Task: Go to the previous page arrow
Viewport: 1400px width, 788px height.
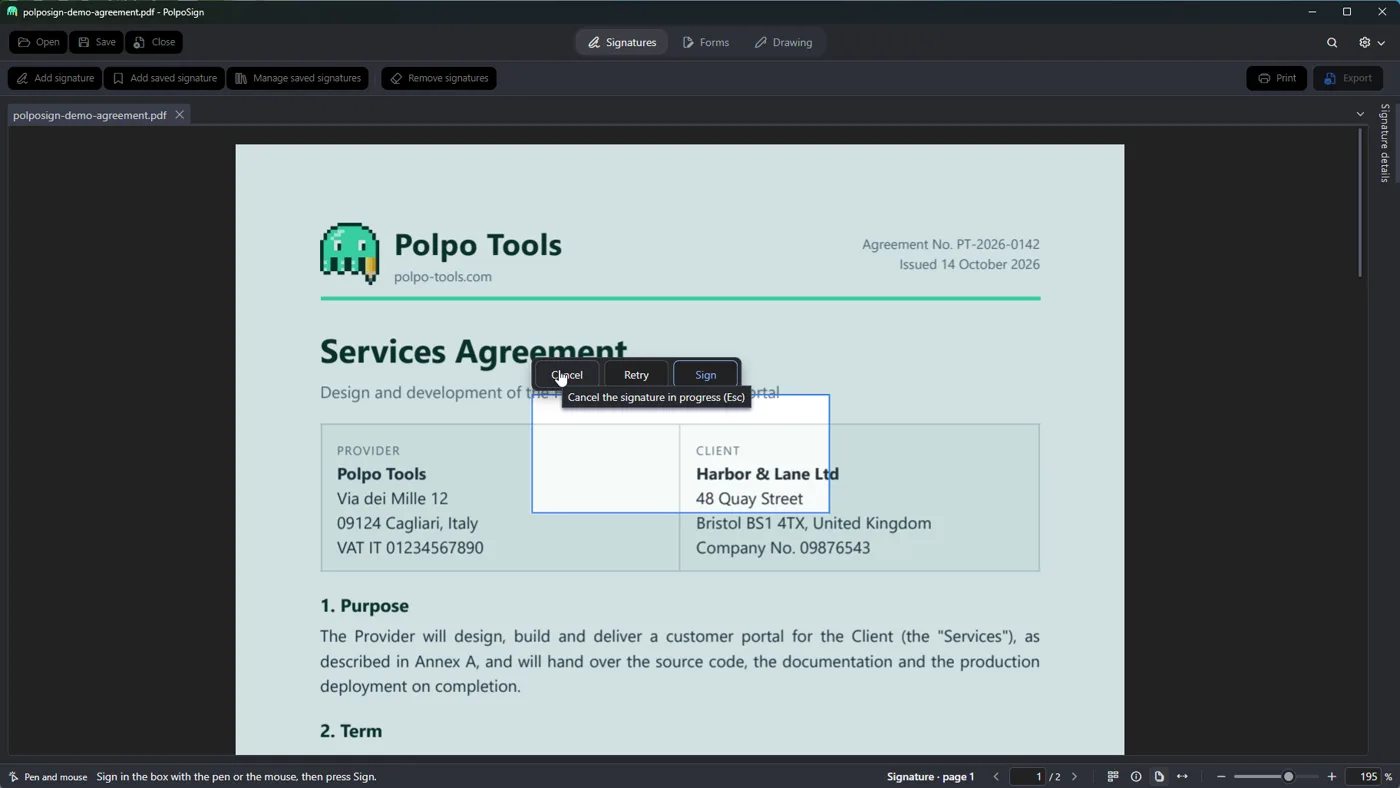Action: (x=996, y=777)
